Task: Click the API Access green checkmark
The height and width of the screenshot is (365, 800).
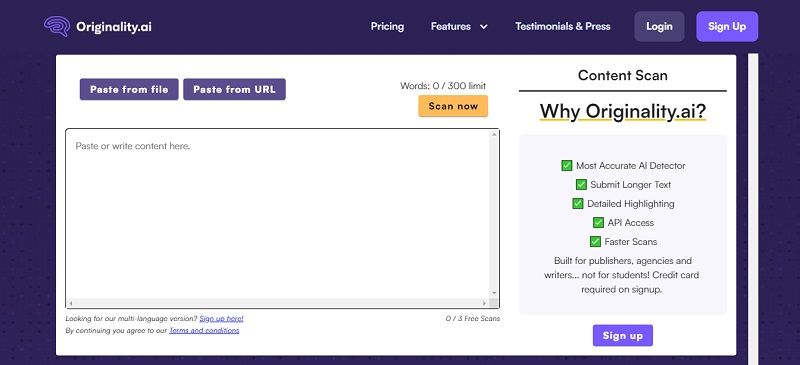Action: [x=598, y=222]
